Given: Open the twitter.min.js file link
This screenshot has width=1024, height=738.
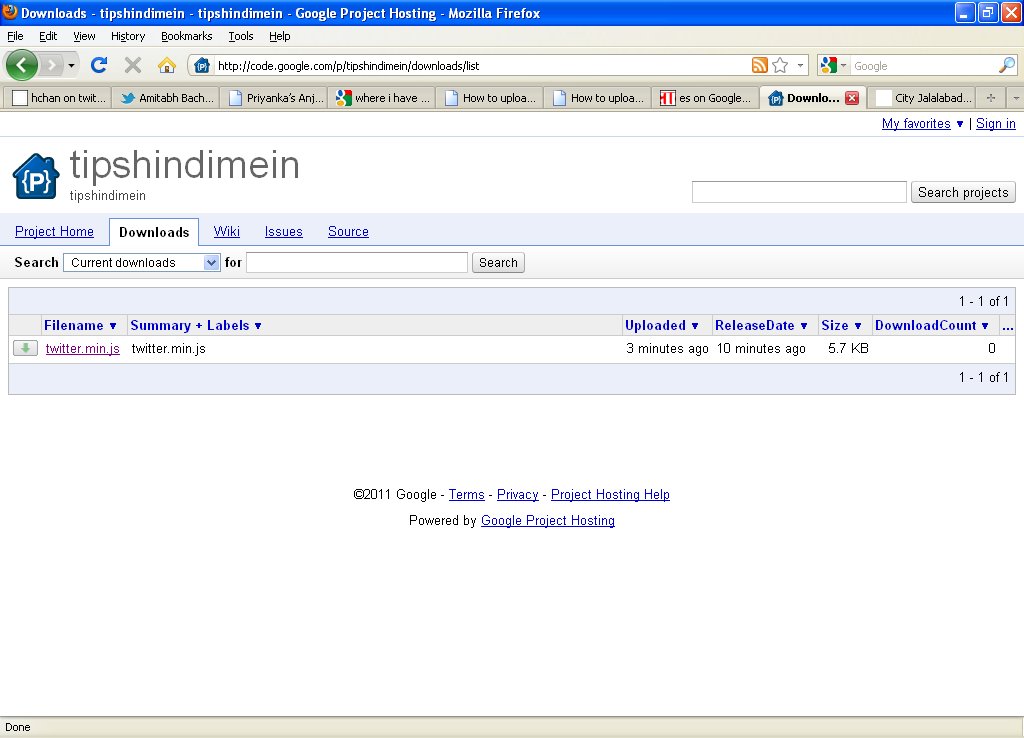Looking at the screenshot, I should coord(82,348).
